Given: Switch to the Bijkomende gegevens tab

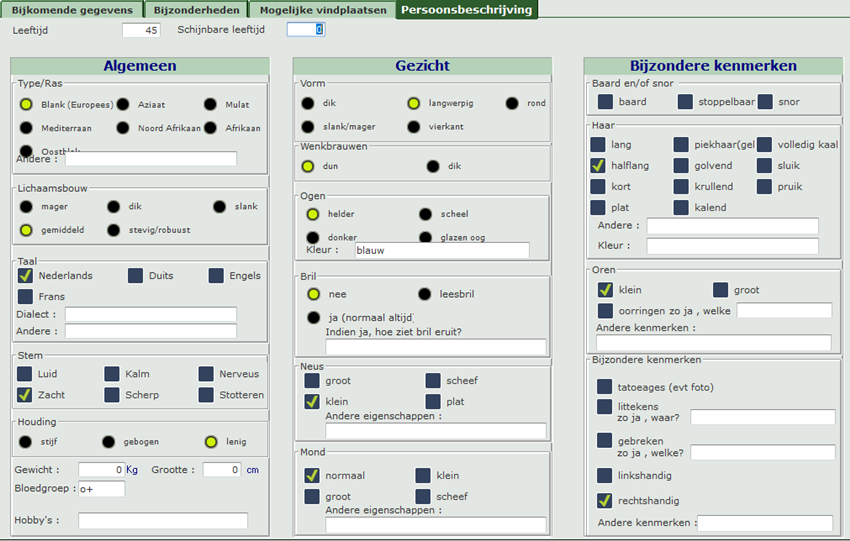Looking at the screenshot, I should (x=72, y=10).
